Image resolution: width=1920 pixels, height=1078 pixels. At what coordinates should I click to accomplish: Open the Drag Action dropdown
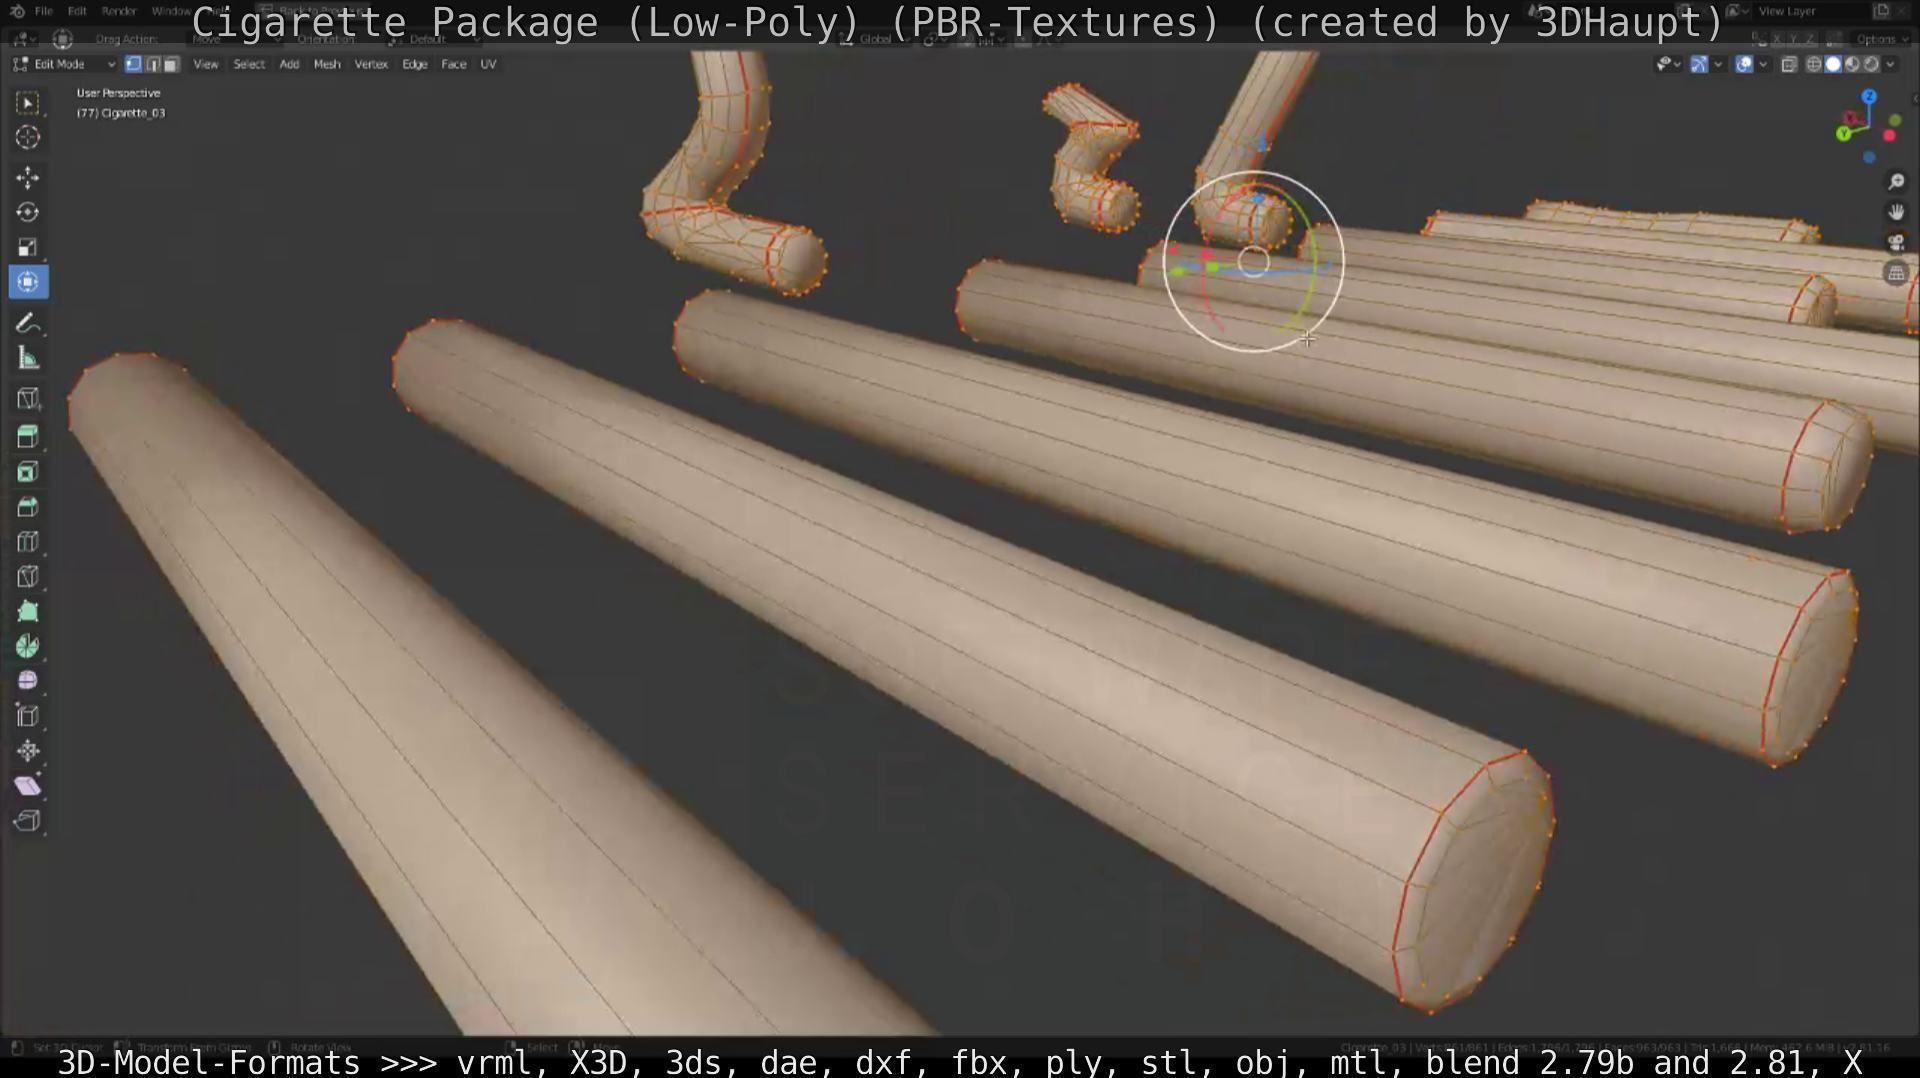[x=236, y=39]
